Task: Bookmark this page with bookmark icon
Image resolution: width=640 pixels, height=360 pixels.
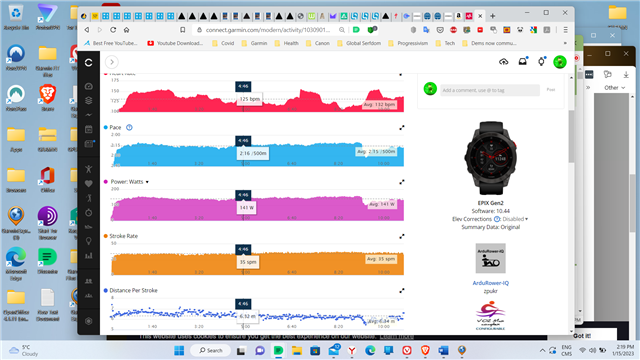Action: 183,30
